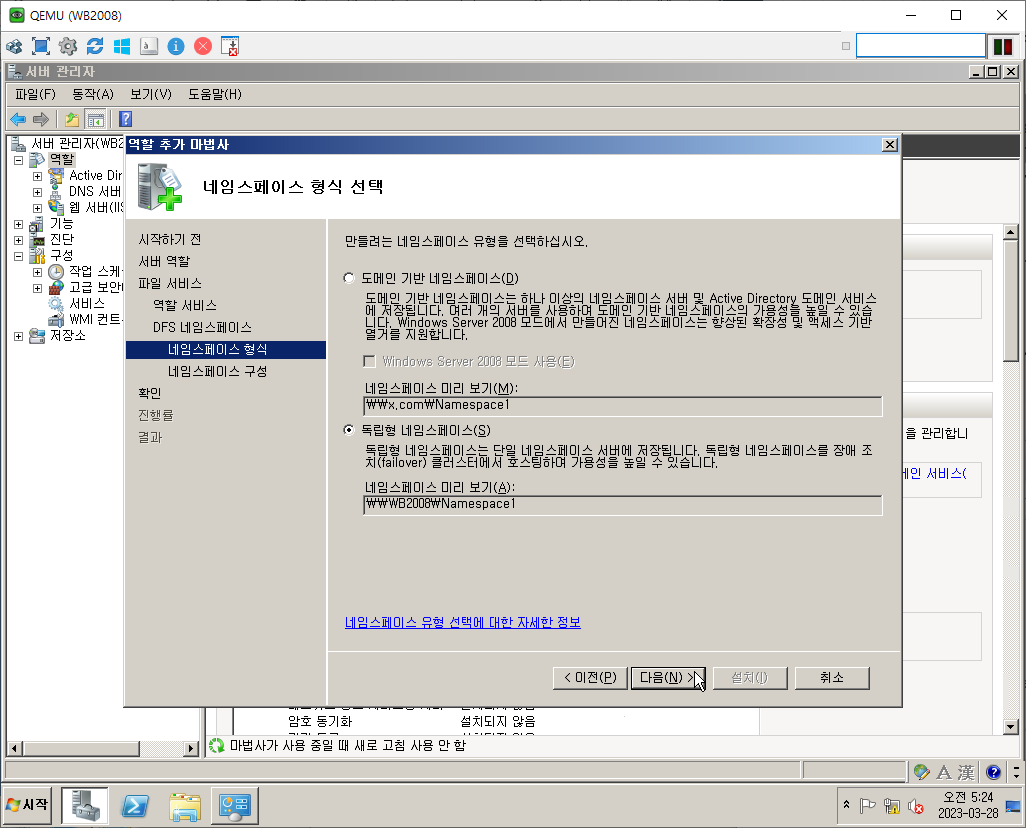Click the muted volume tray icon

915,806
